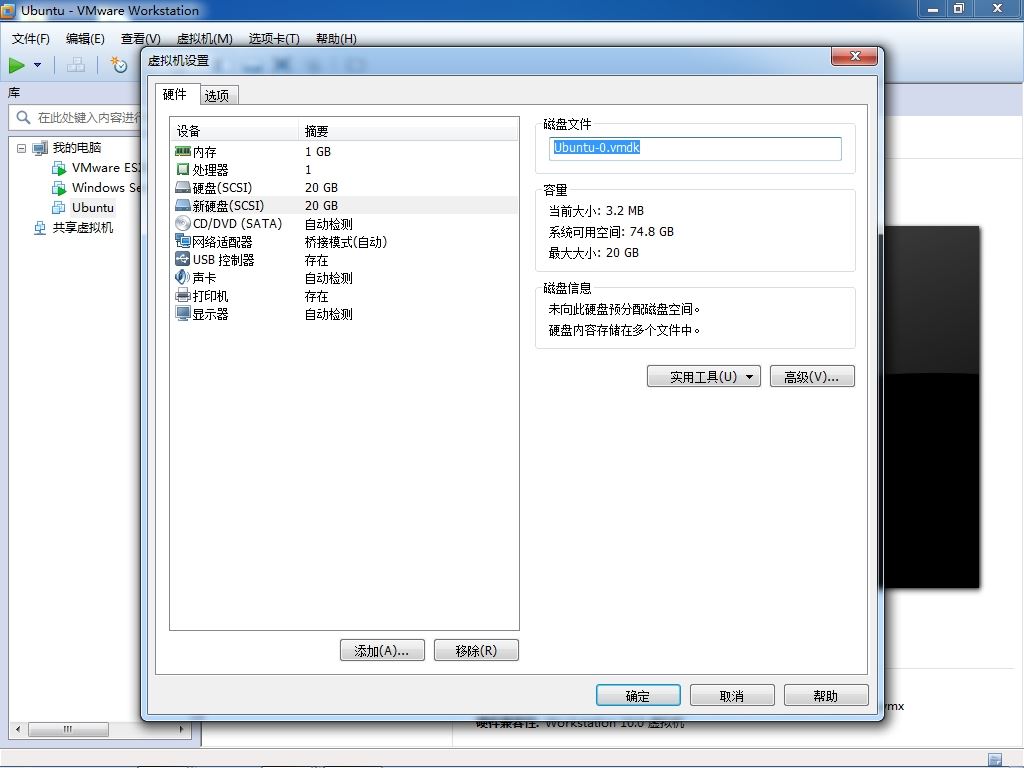Click the grayed send keys toolbar icon
Screen dimensions: 1024x768
76,65
